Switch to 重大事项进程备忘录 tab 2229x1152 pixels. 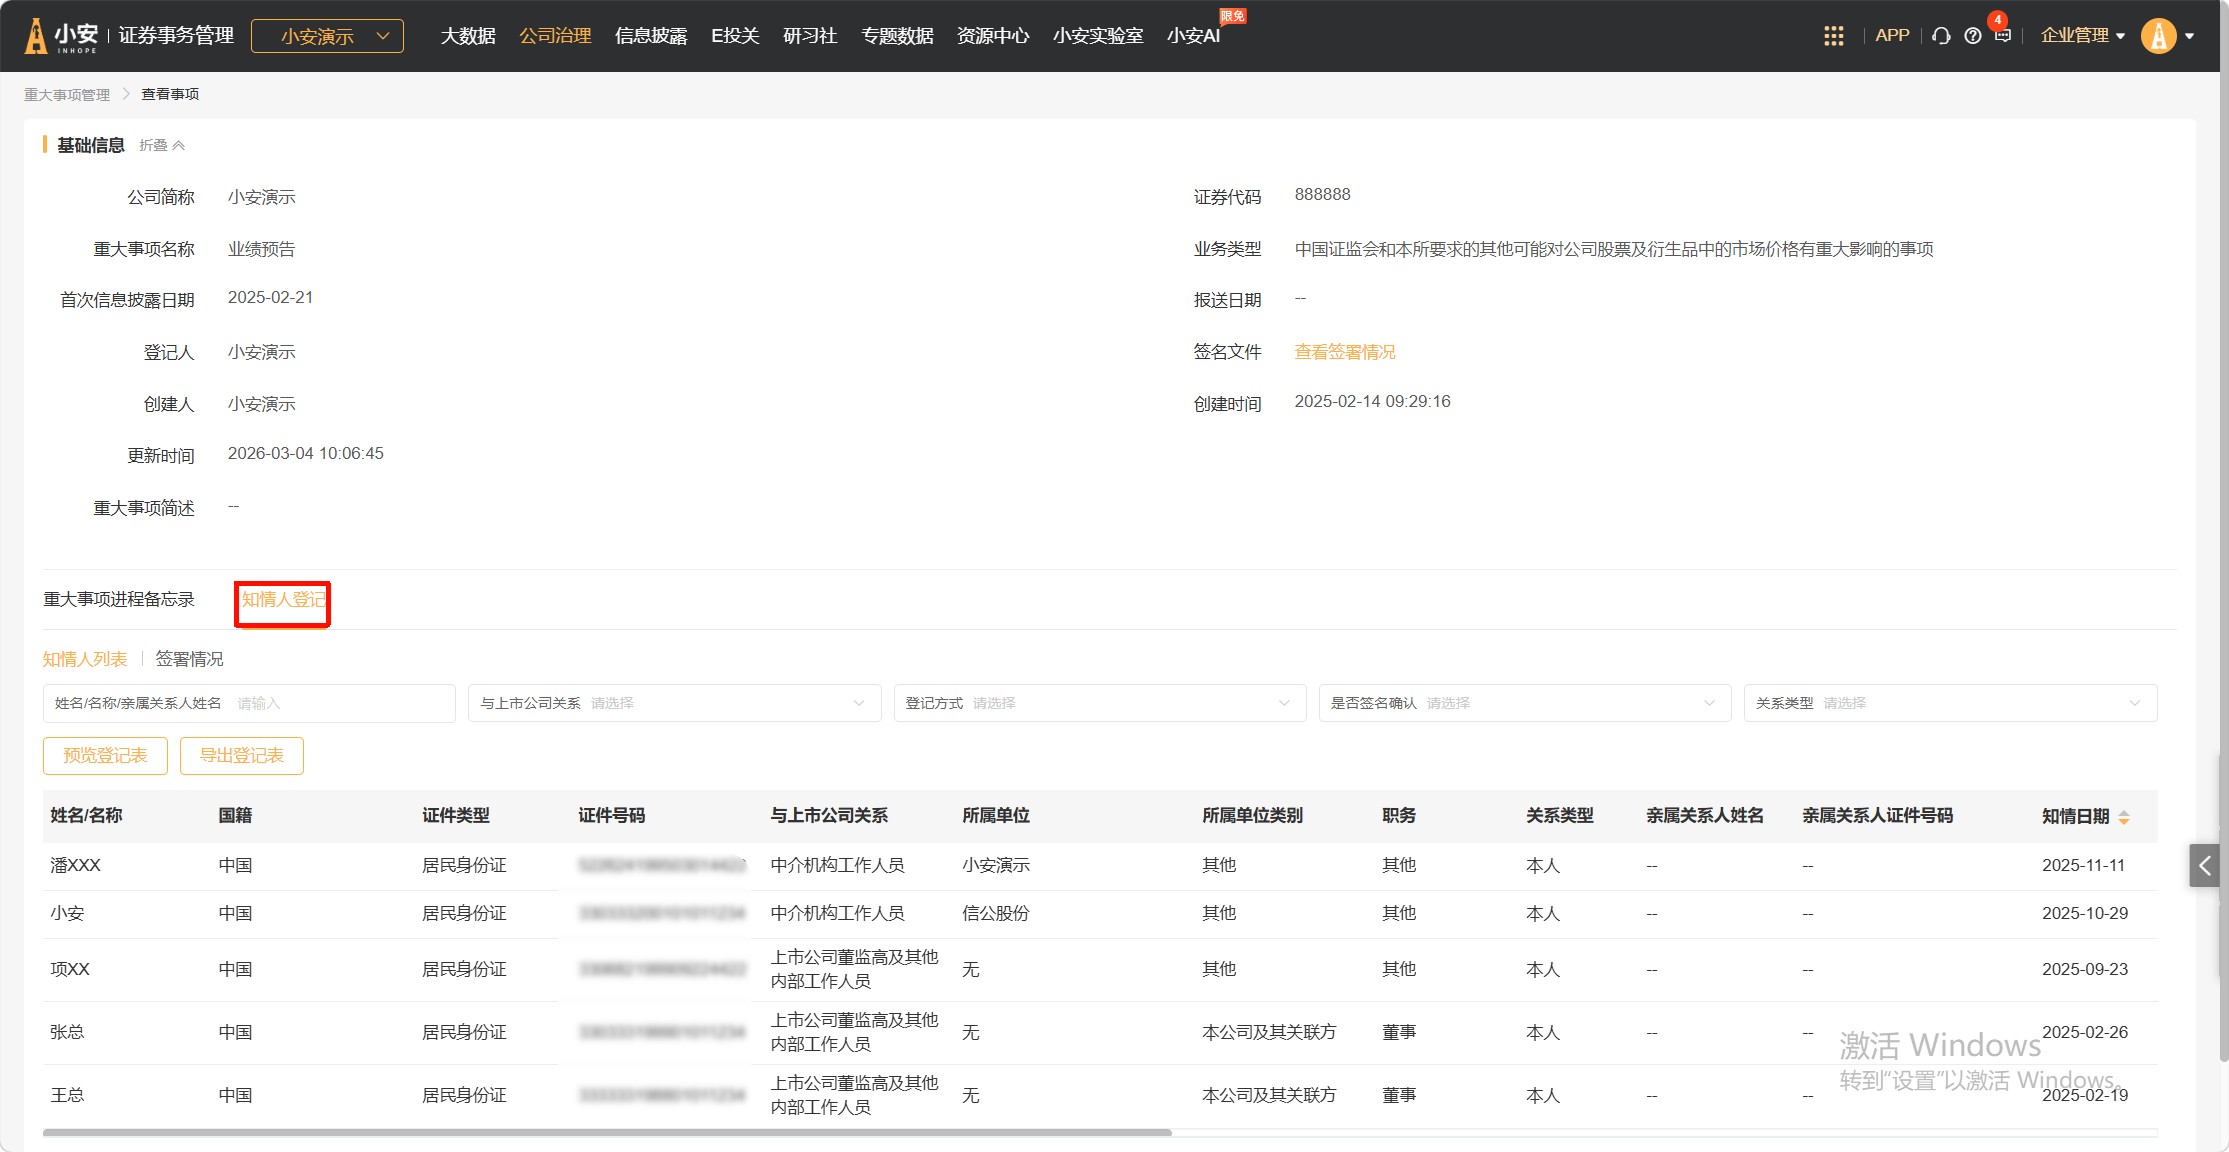(x=119, y=599)
